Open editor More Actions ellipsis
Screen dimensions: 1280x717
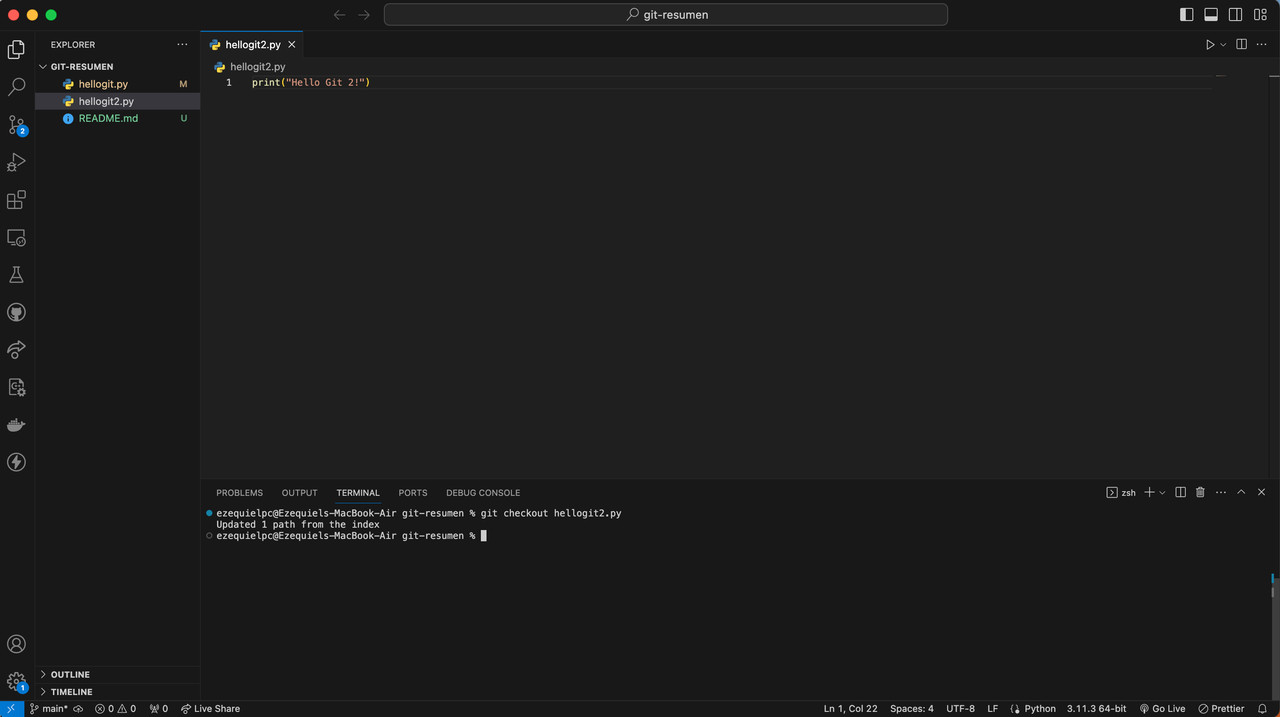tap(1262, 45)
